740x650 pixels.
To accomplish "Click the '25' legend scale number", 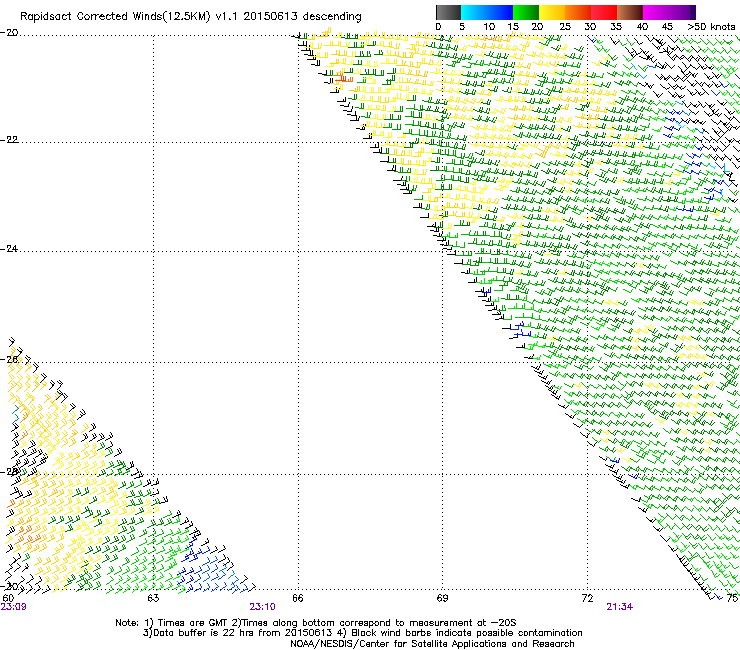I will pos(564,27).
